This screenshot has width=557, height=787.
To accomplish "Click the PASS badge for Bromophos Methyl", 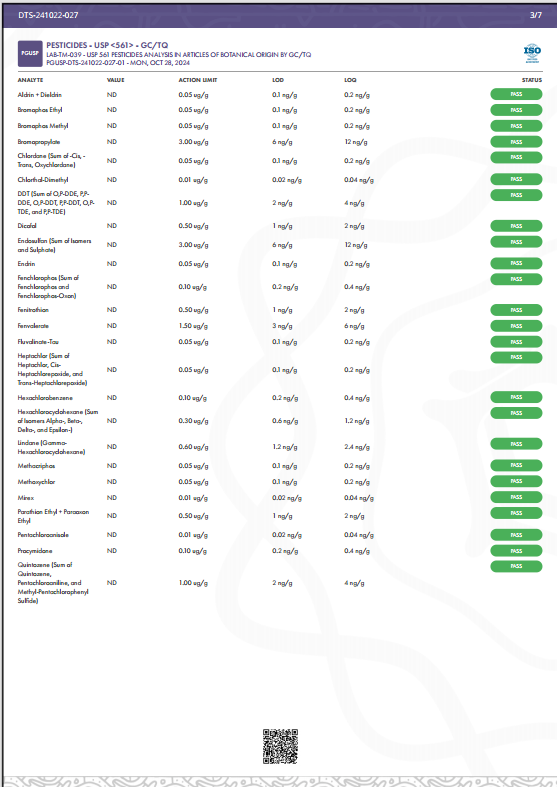I will pos(516,126).
